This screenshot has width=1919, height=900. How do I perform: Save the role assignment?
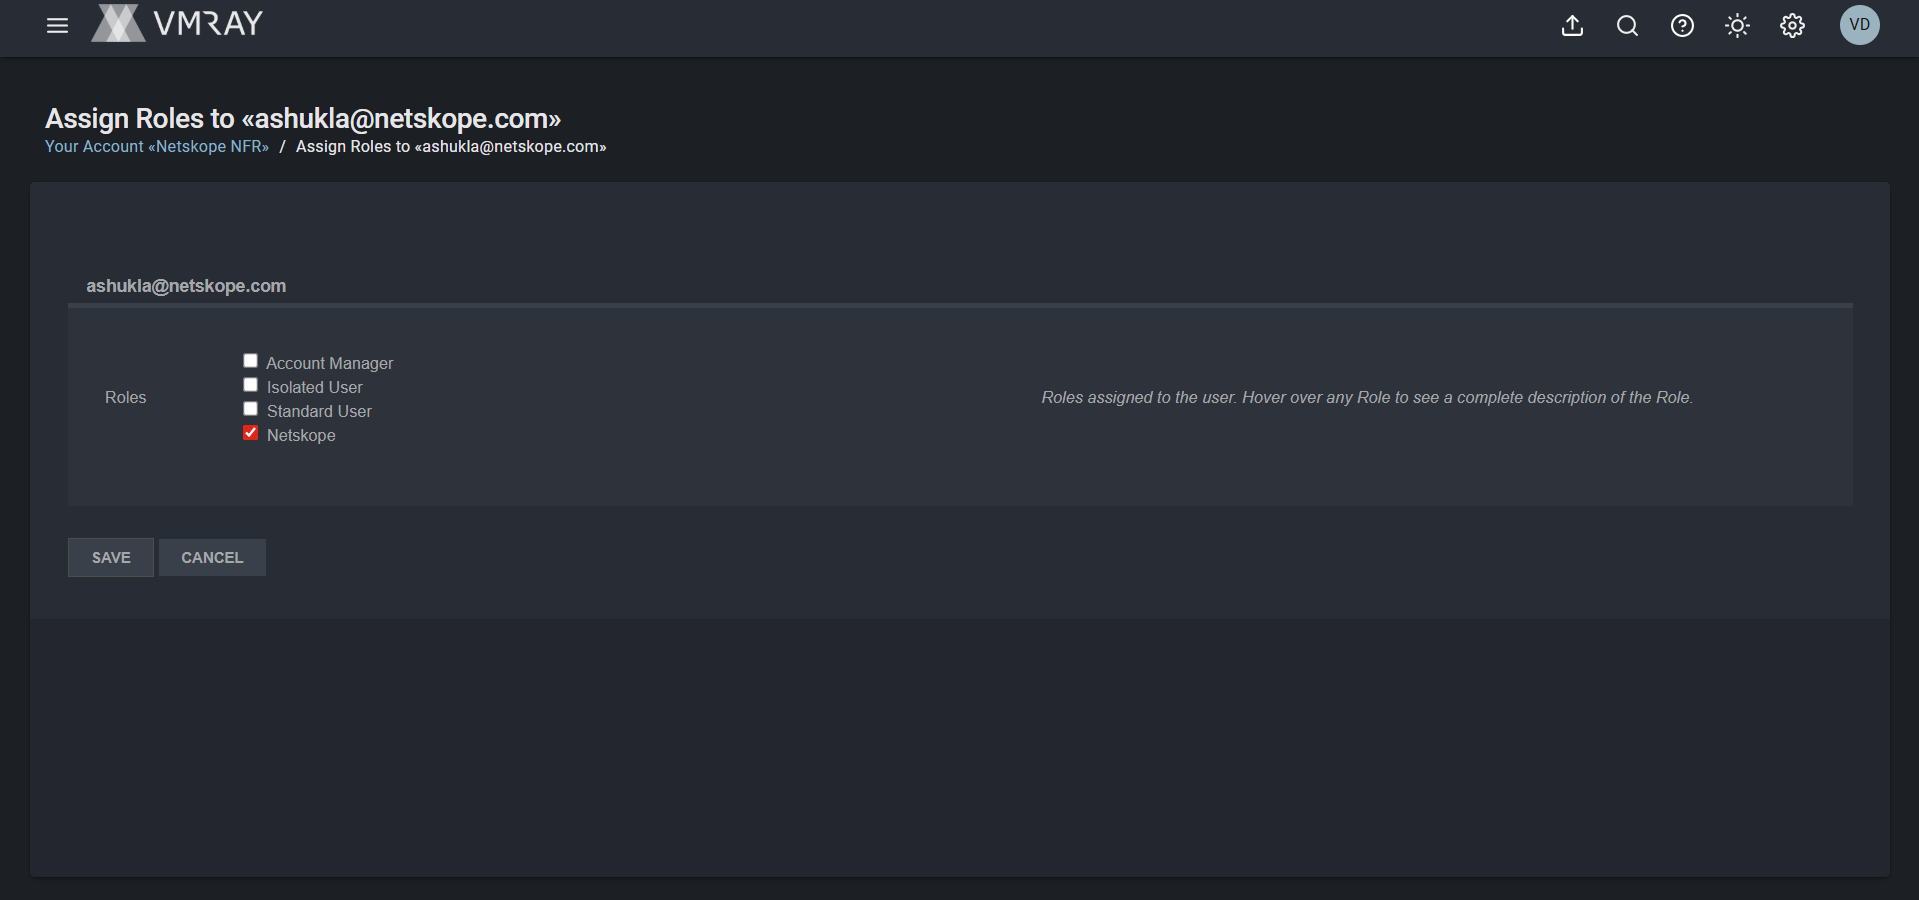pyautogui.click(x=111, y=558)
